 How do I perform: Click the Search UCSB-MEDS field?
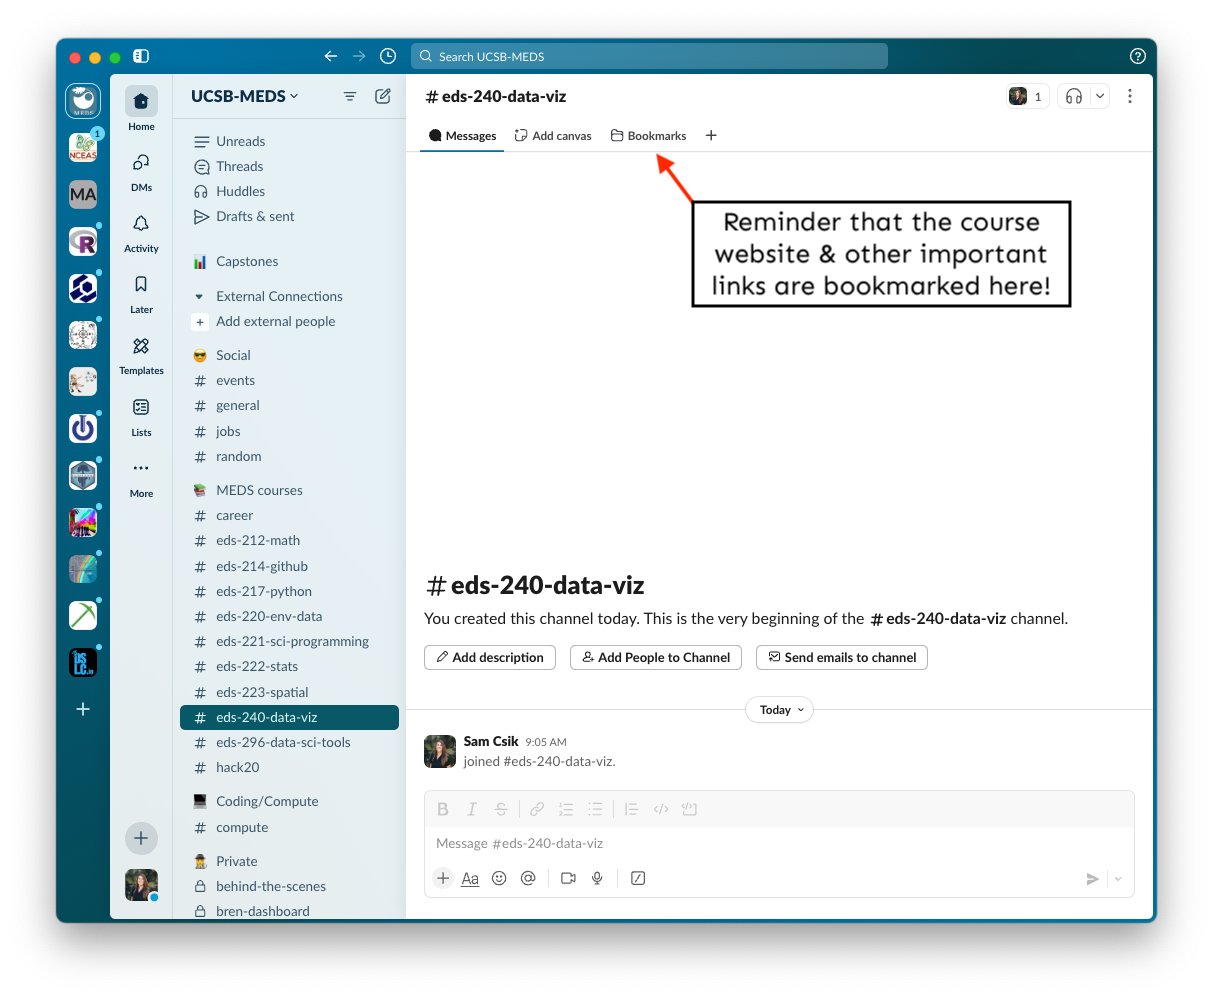point(649,56)
